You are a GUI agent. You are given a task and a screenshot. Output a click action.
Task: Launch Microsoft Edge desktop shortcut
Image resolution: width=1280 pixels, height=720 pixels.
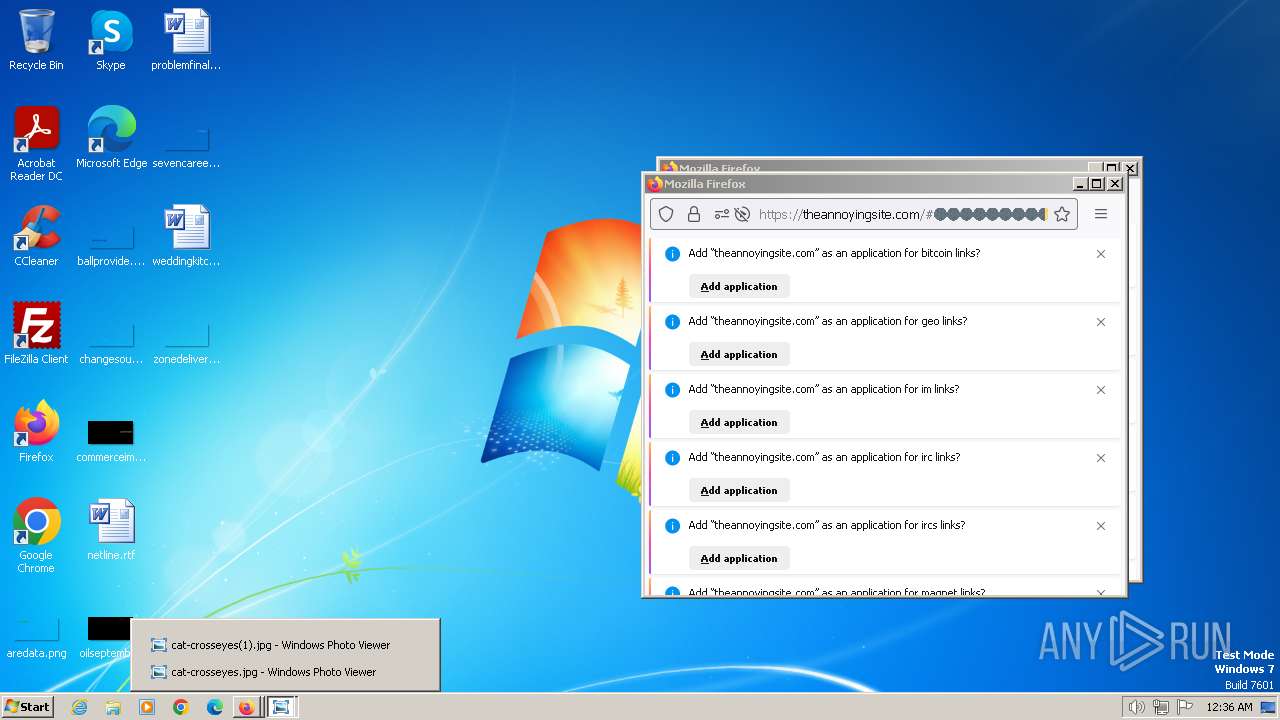pos(111,138)
